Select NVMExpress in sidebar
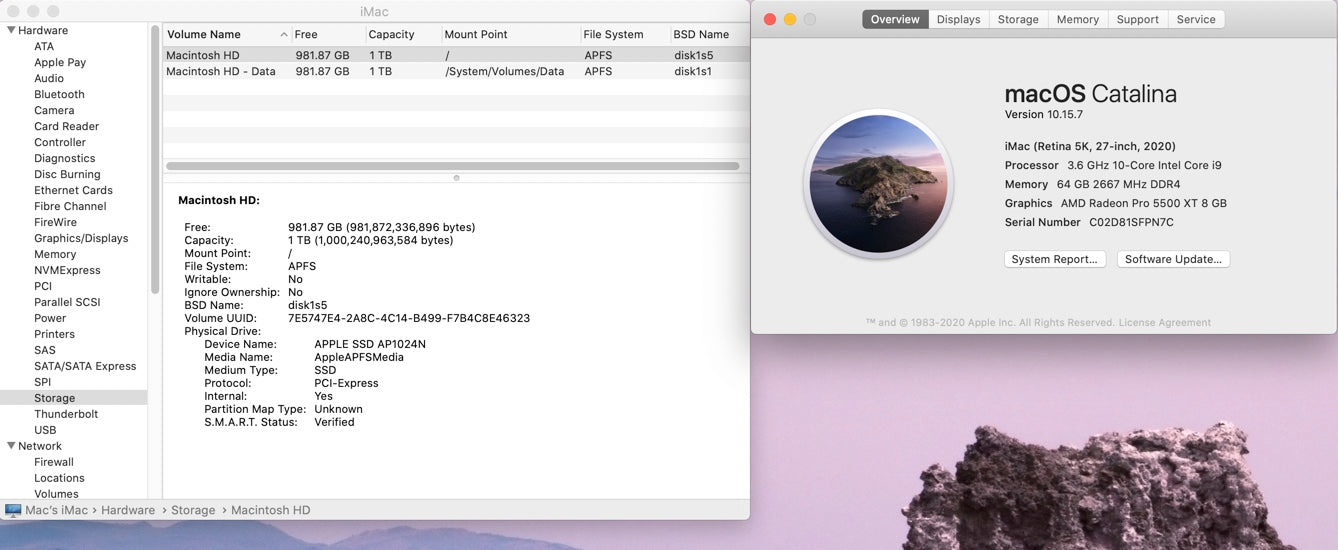The height and width of the screenshot is (550, 1338). coord(67,270)
